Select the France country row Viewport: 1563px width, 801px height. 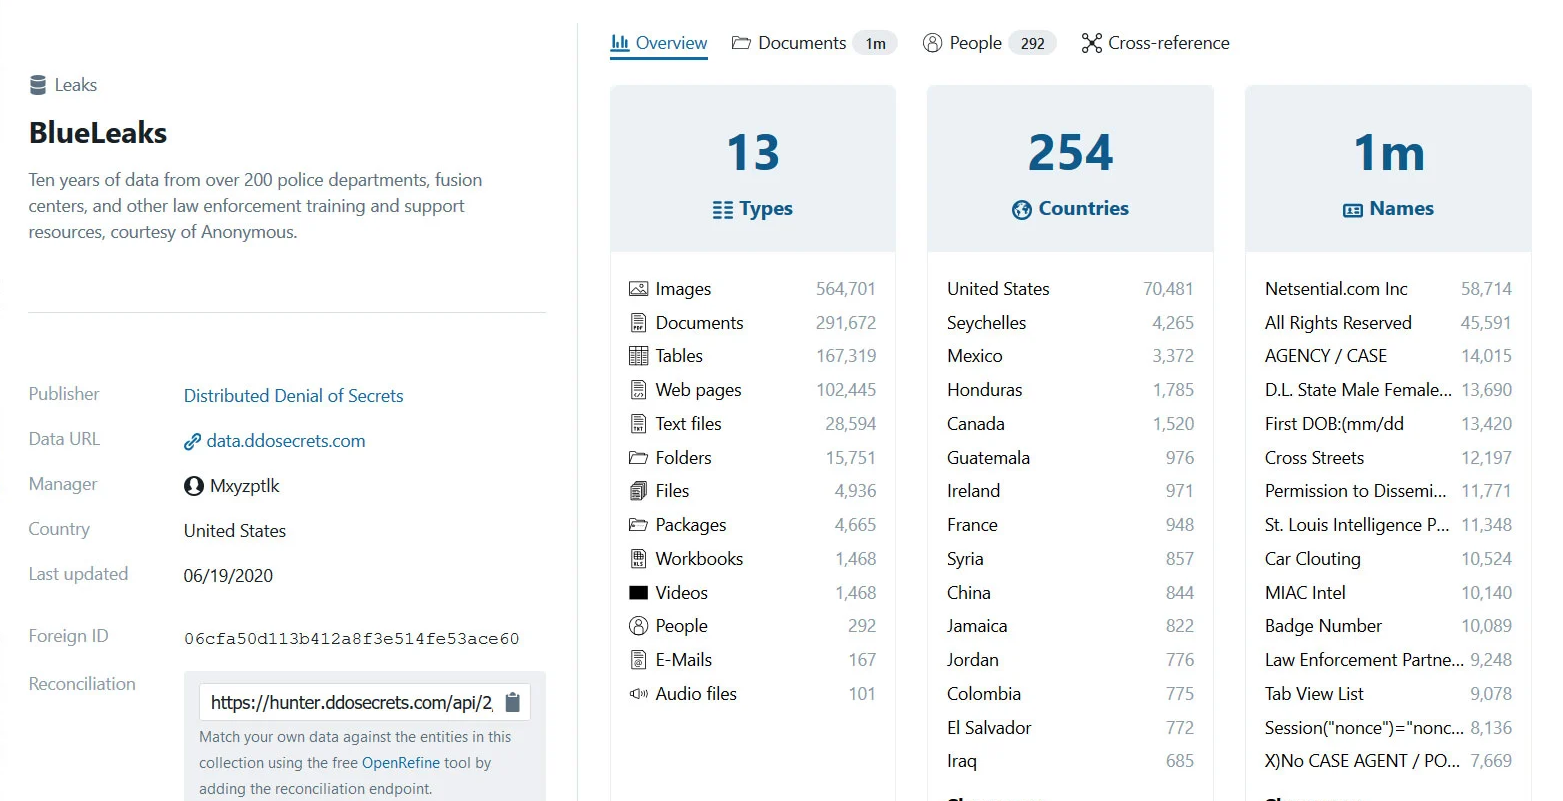[x=1070, y=525]
